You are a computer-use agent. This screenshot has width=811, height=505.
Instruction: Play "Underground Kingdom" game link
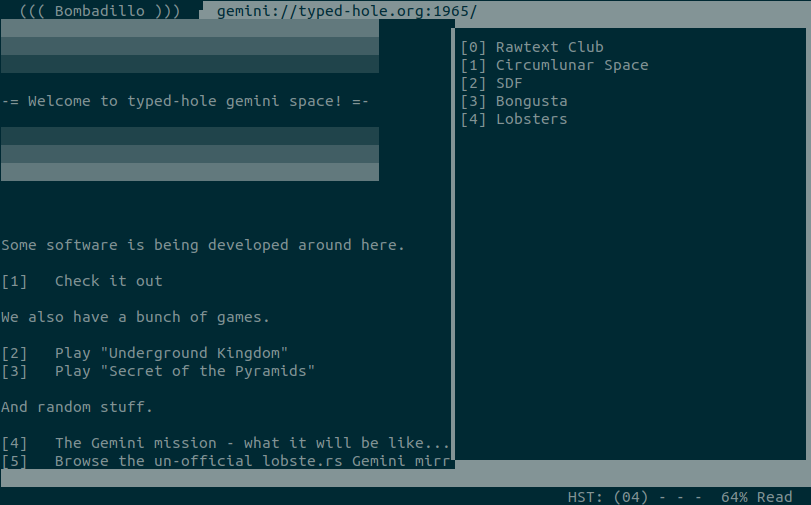click(171, 353)
